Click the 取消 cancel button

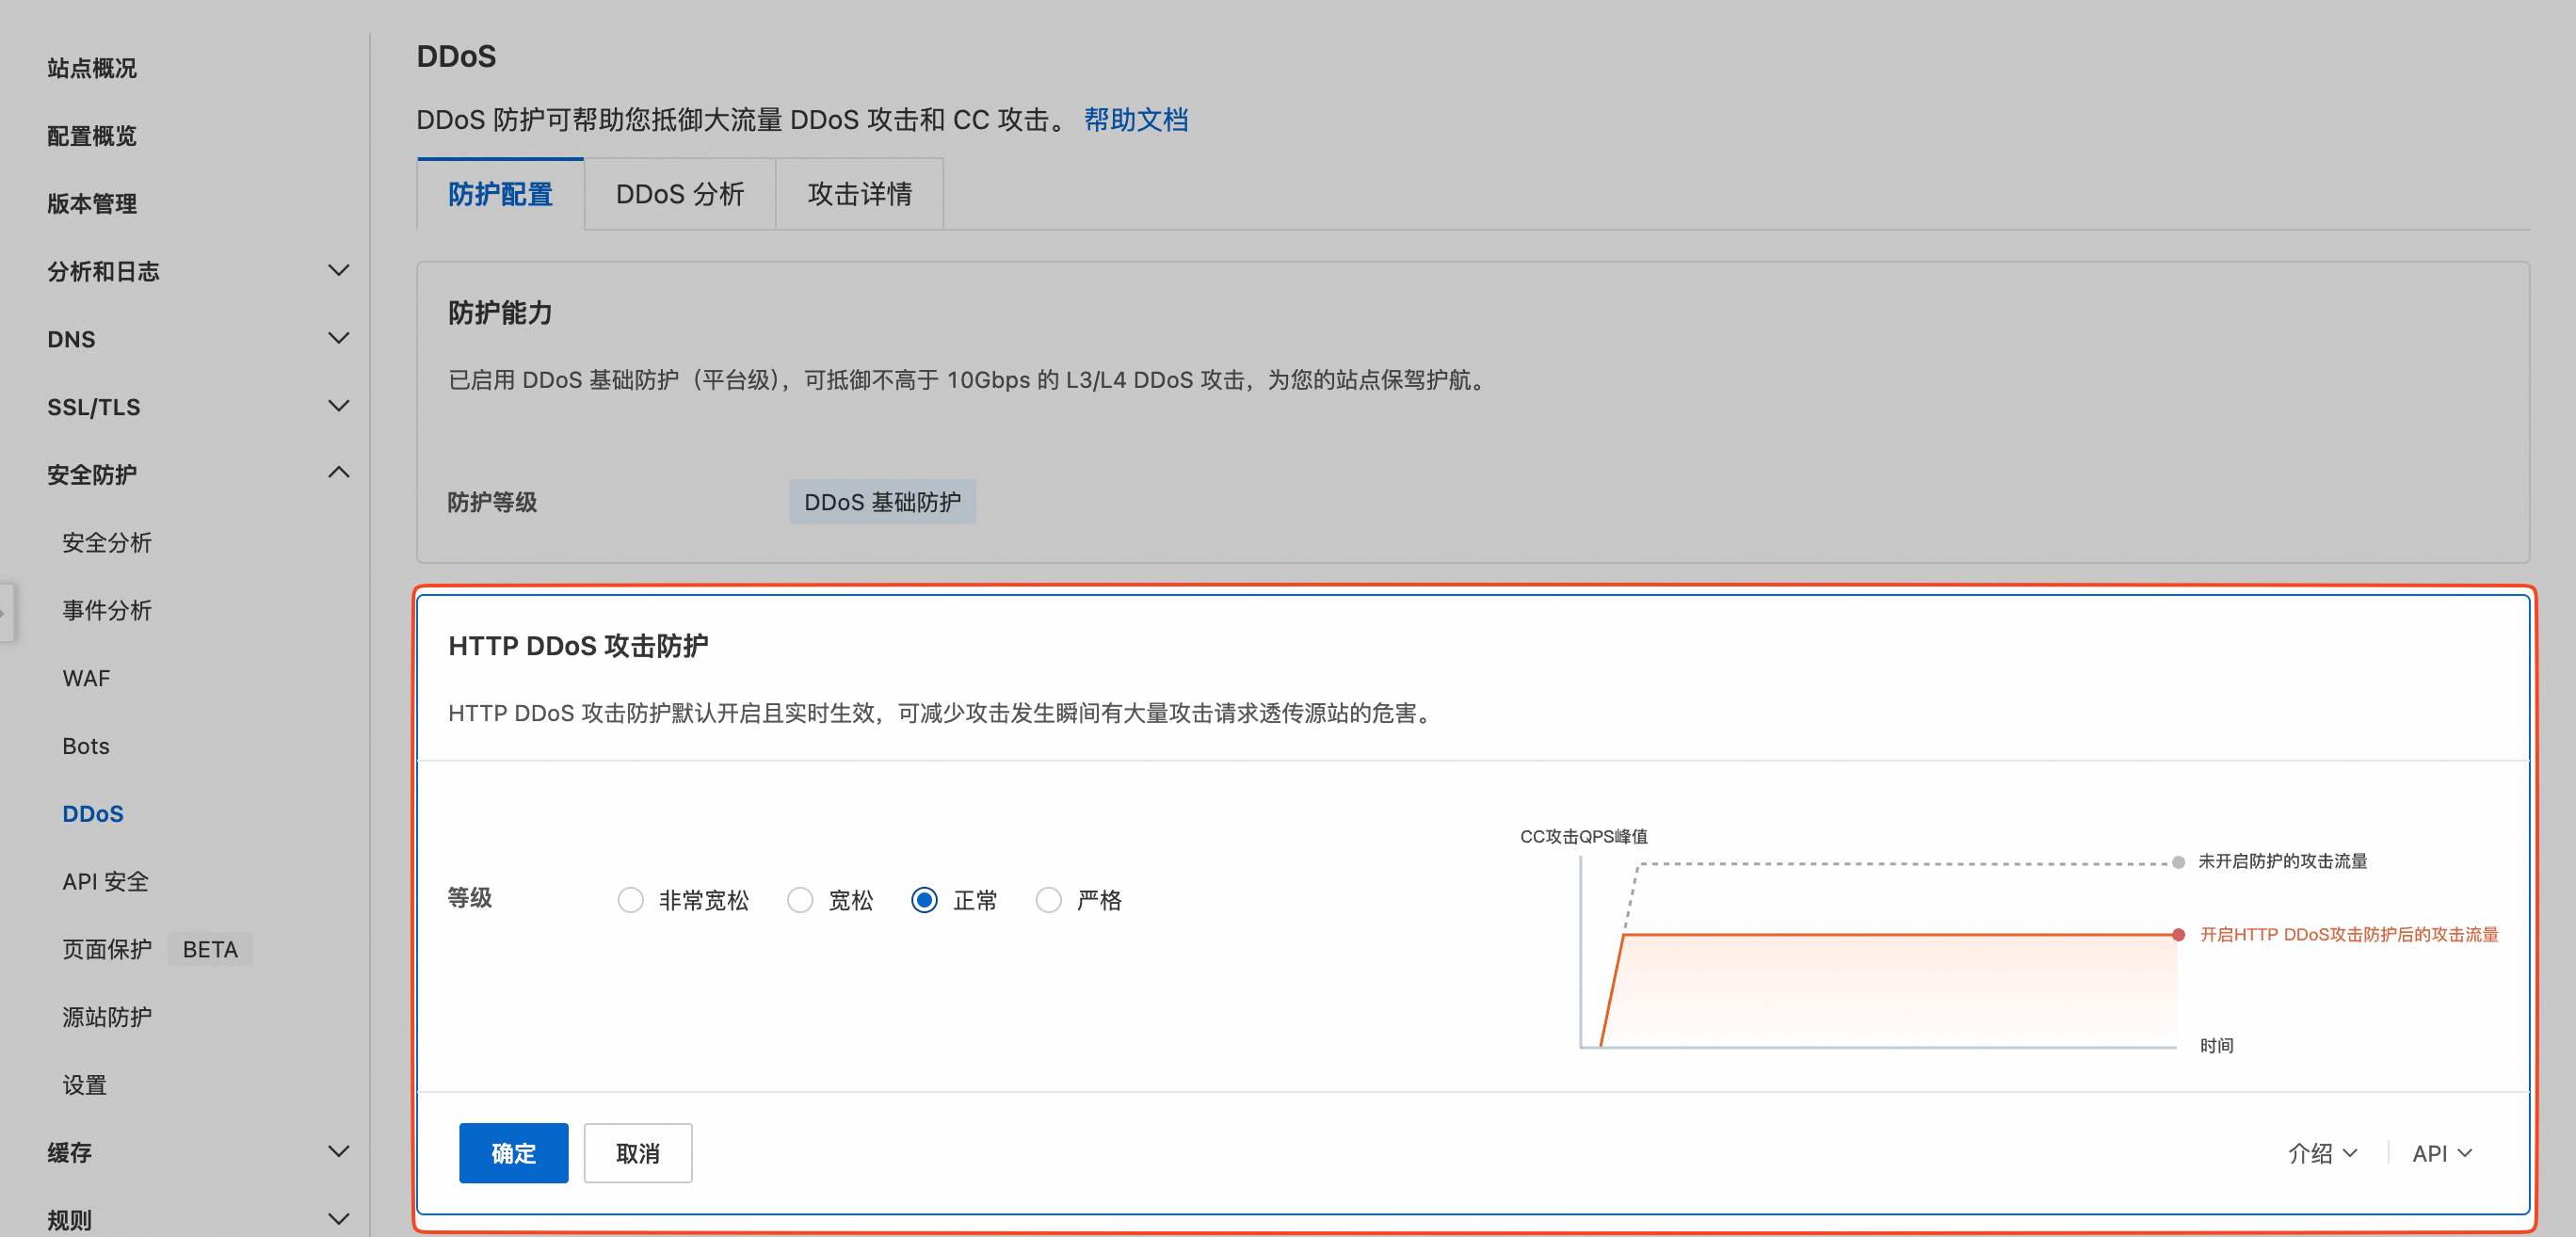pyautogui.click(x=637, y=1153)
